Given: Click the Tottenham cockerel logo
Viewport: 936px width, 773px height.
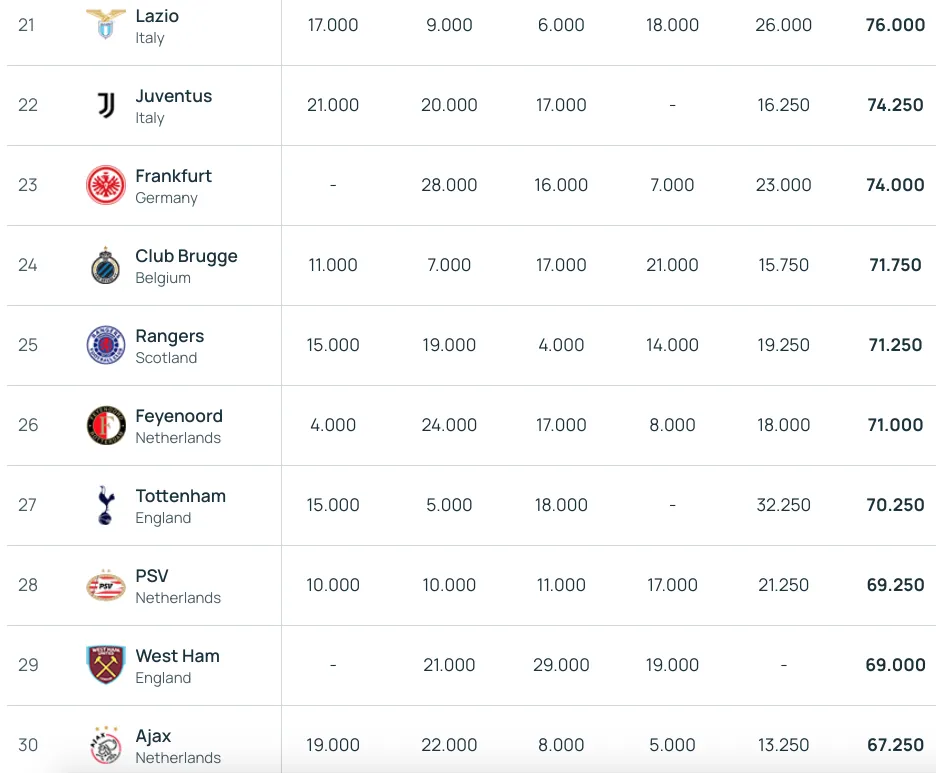Looking at the screenshot, I should (x=106, y=505).
